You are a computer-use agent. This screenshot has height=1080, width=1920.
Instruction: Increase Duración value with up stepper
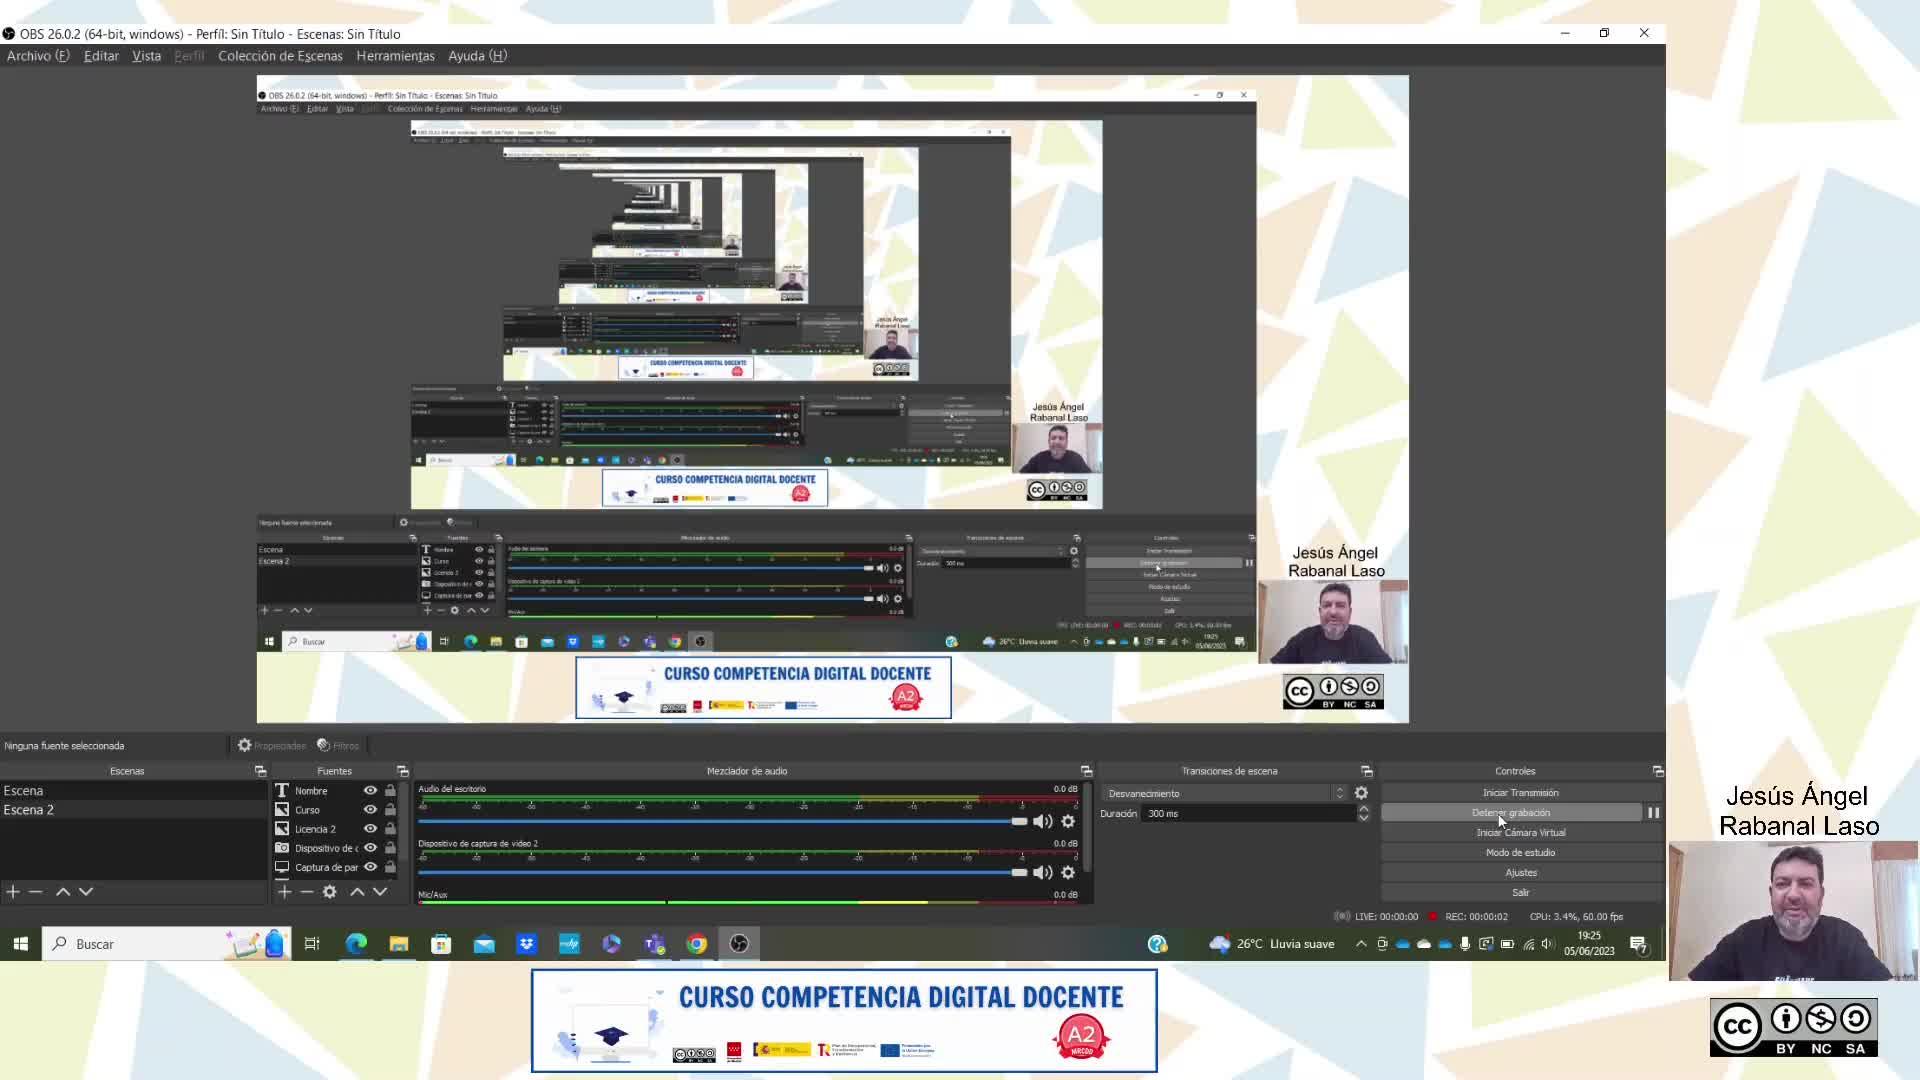coord(1363,808)
